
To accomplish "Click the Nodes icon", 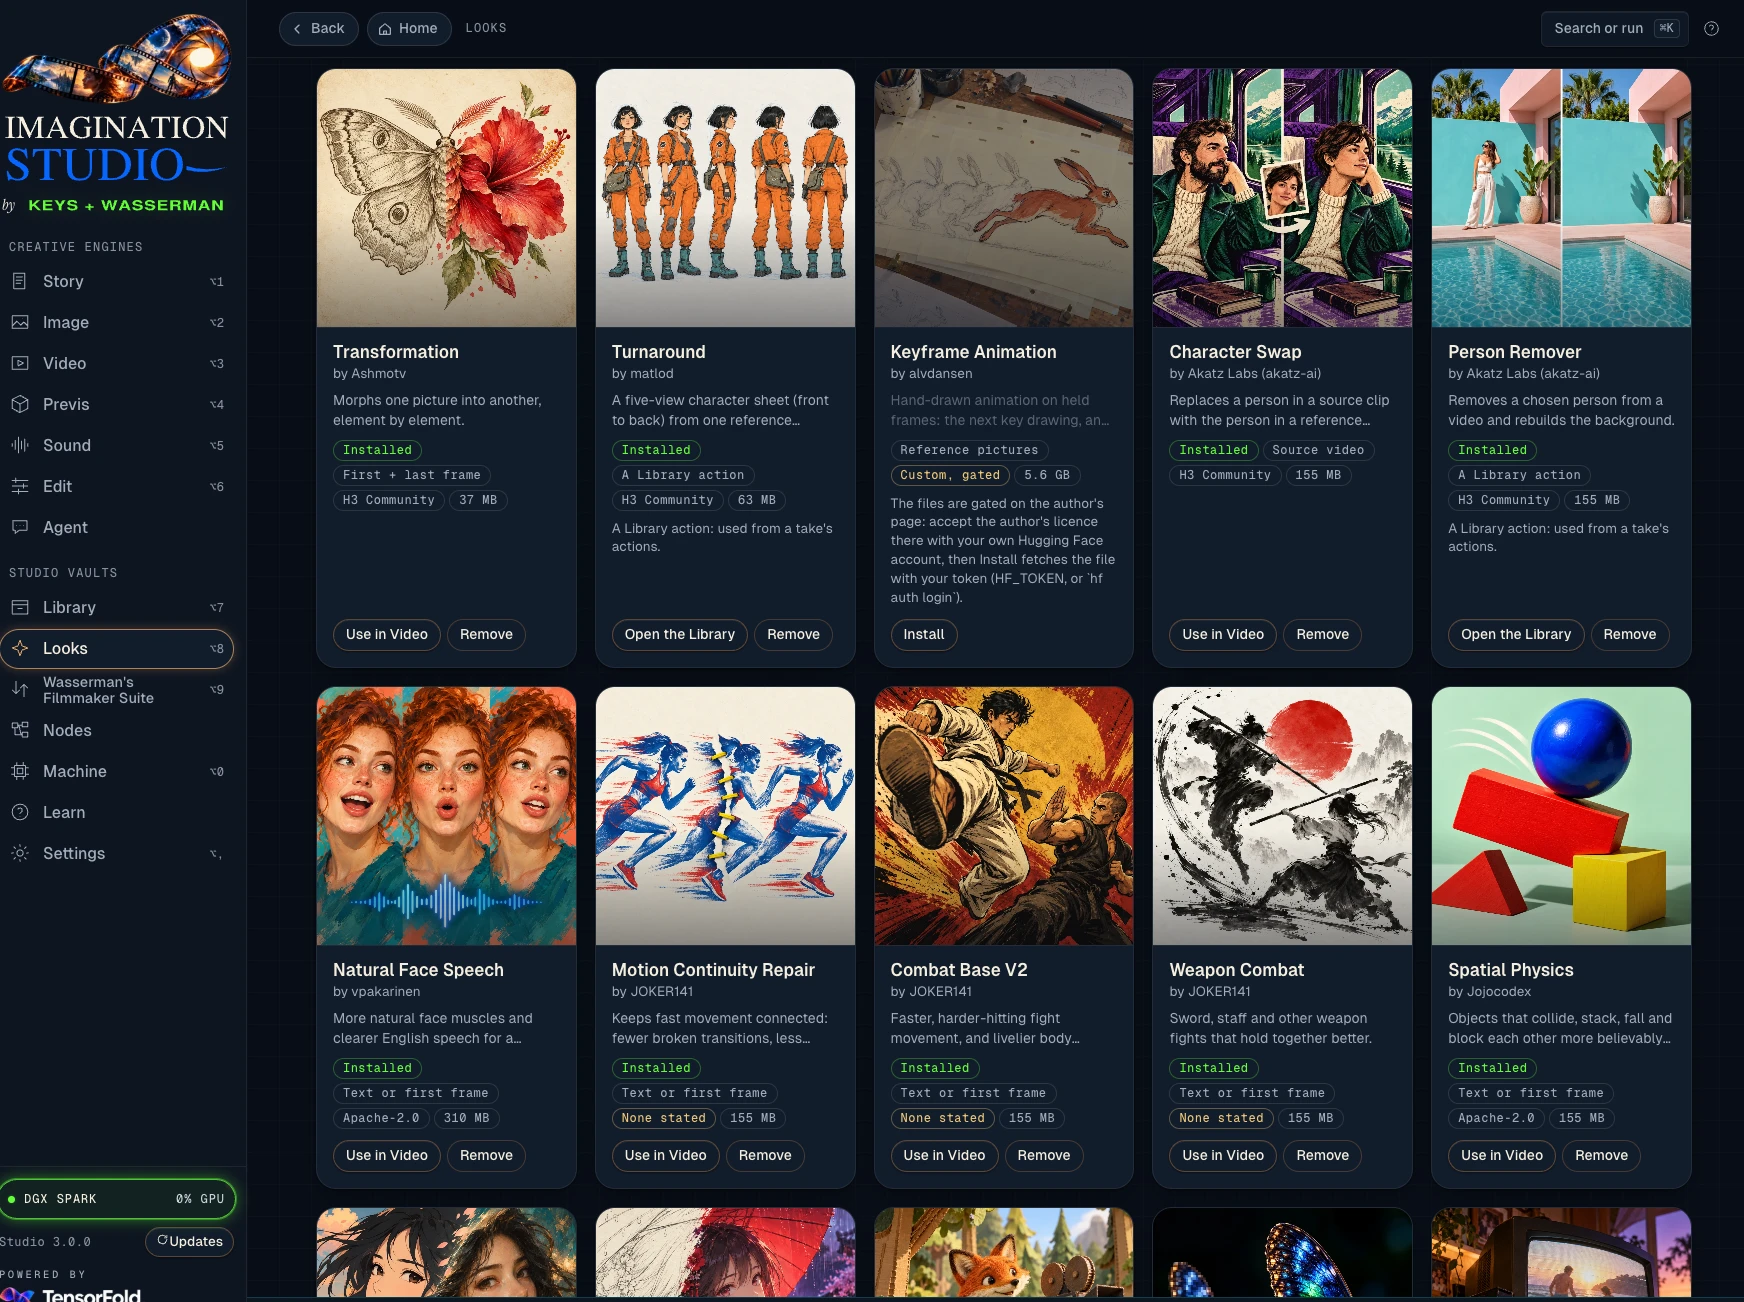I will click(x=20, y=730).
